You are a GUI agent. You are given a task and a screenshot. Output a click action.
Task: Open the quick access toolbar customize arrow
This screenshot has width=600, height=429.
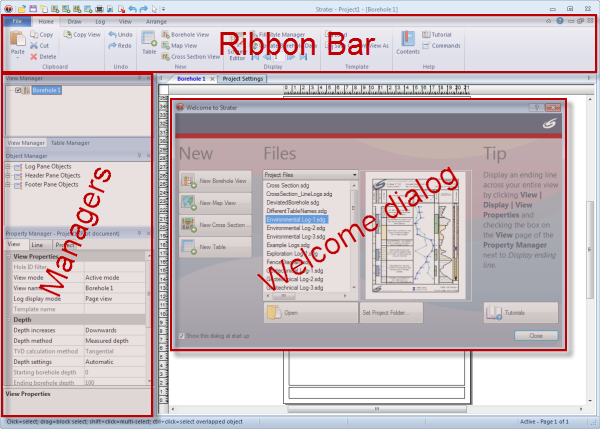coord(163,8)
